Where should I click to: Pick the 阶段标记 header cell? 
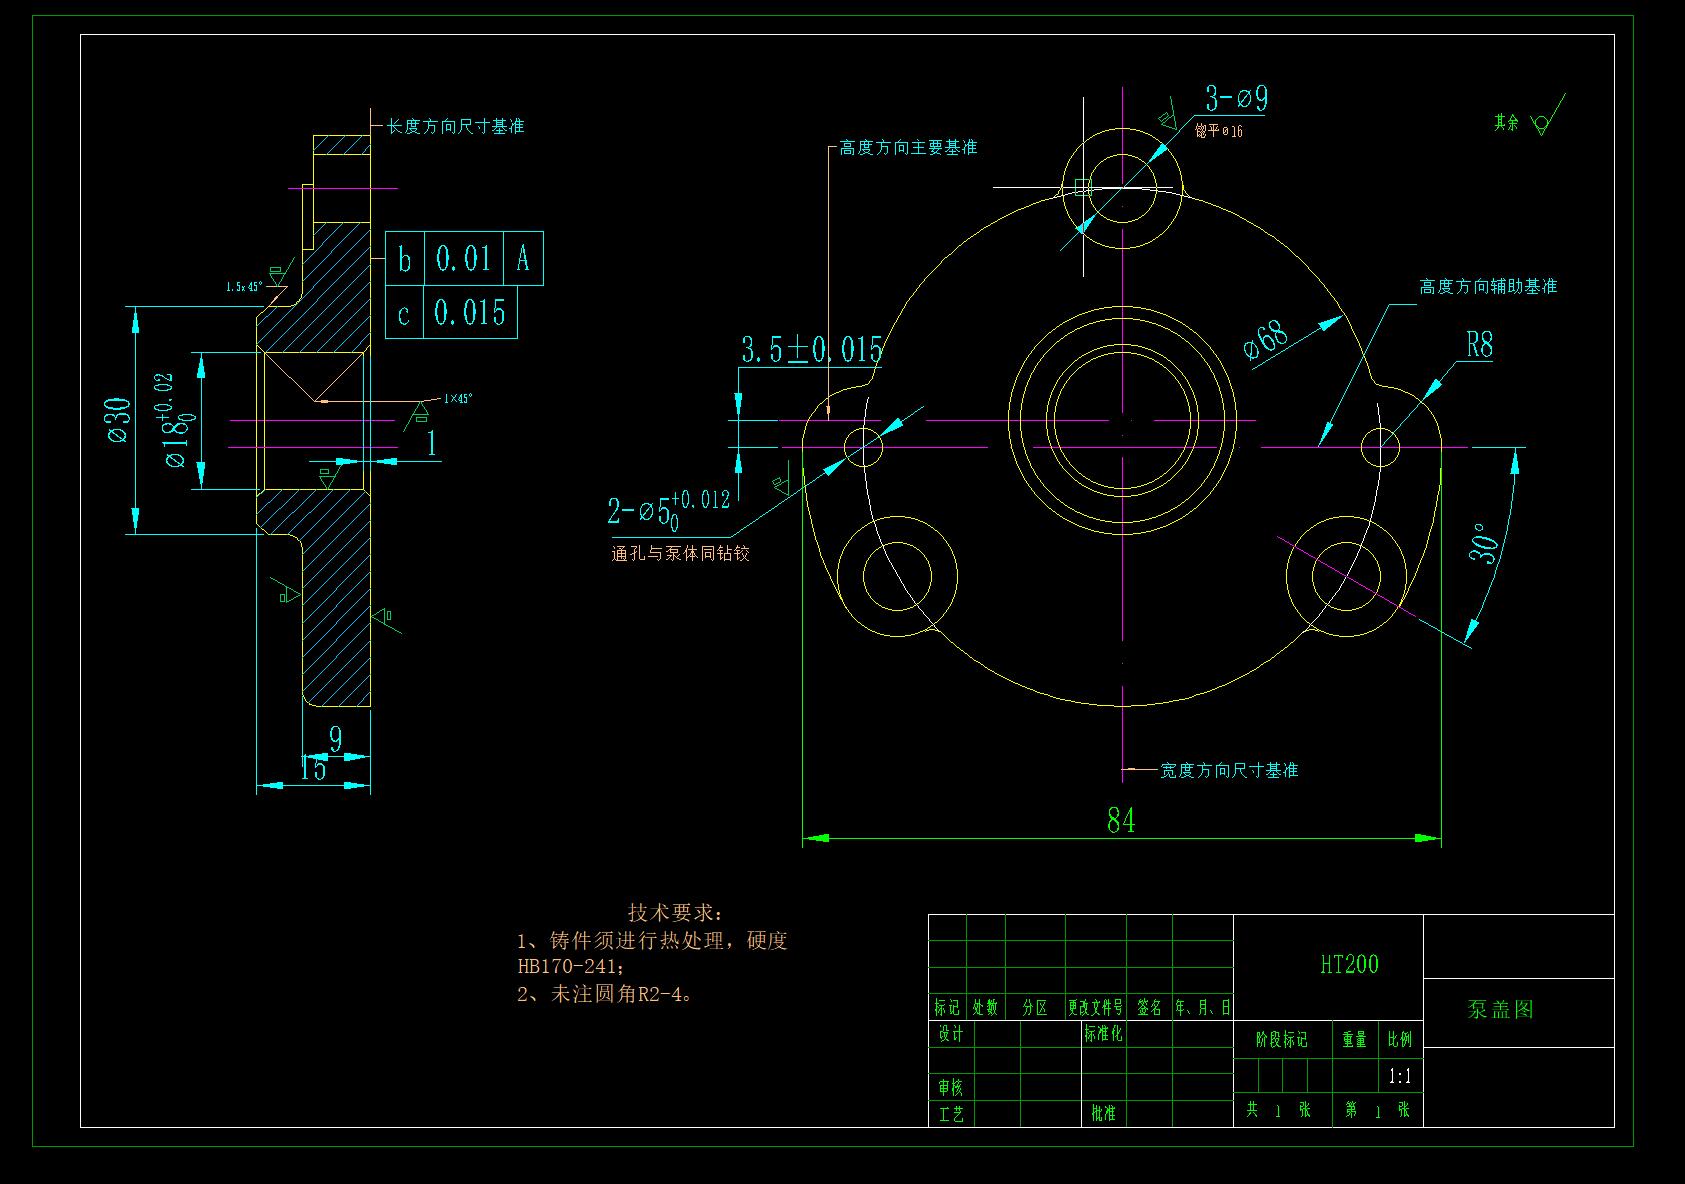tap(1282, 1040)
